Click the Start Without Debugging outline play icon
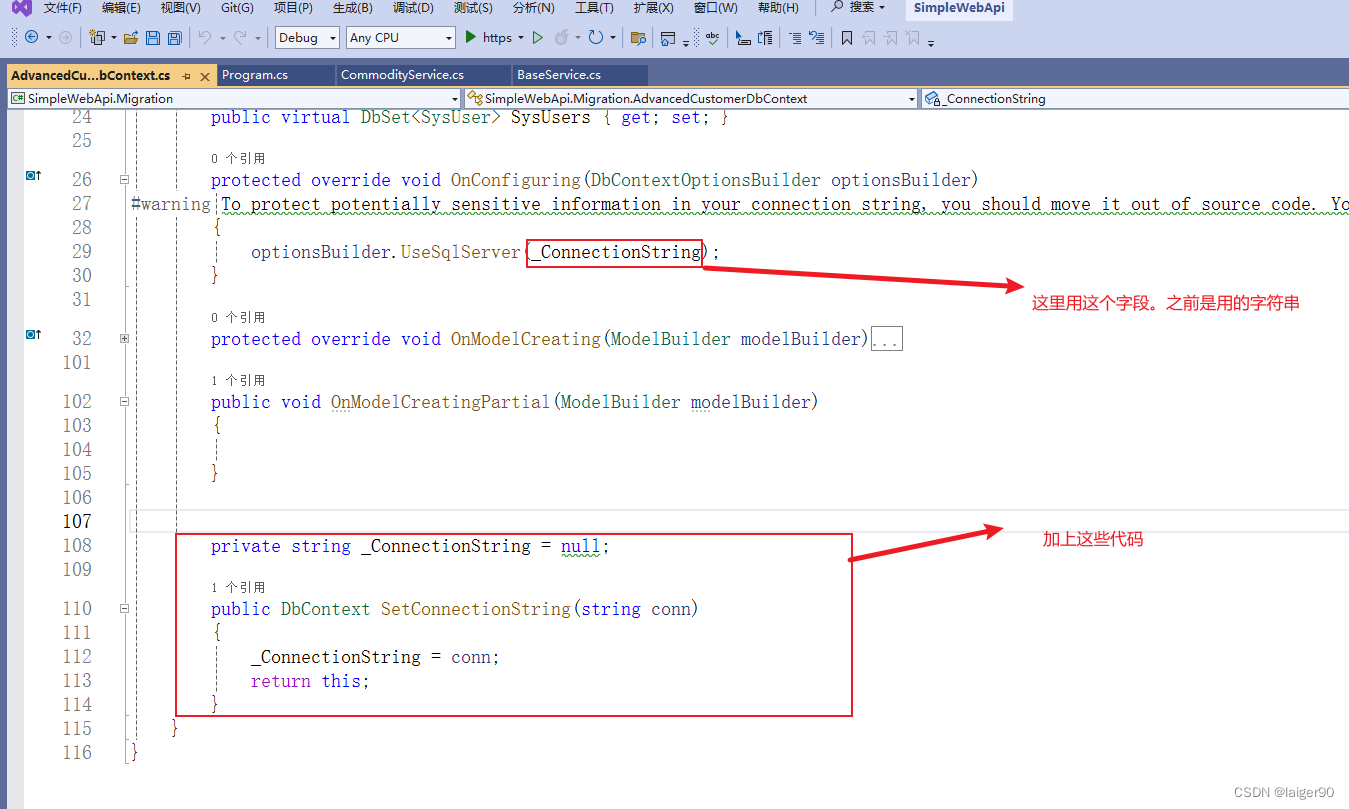This screenshot has height=809, width=1349. (537, 38)
